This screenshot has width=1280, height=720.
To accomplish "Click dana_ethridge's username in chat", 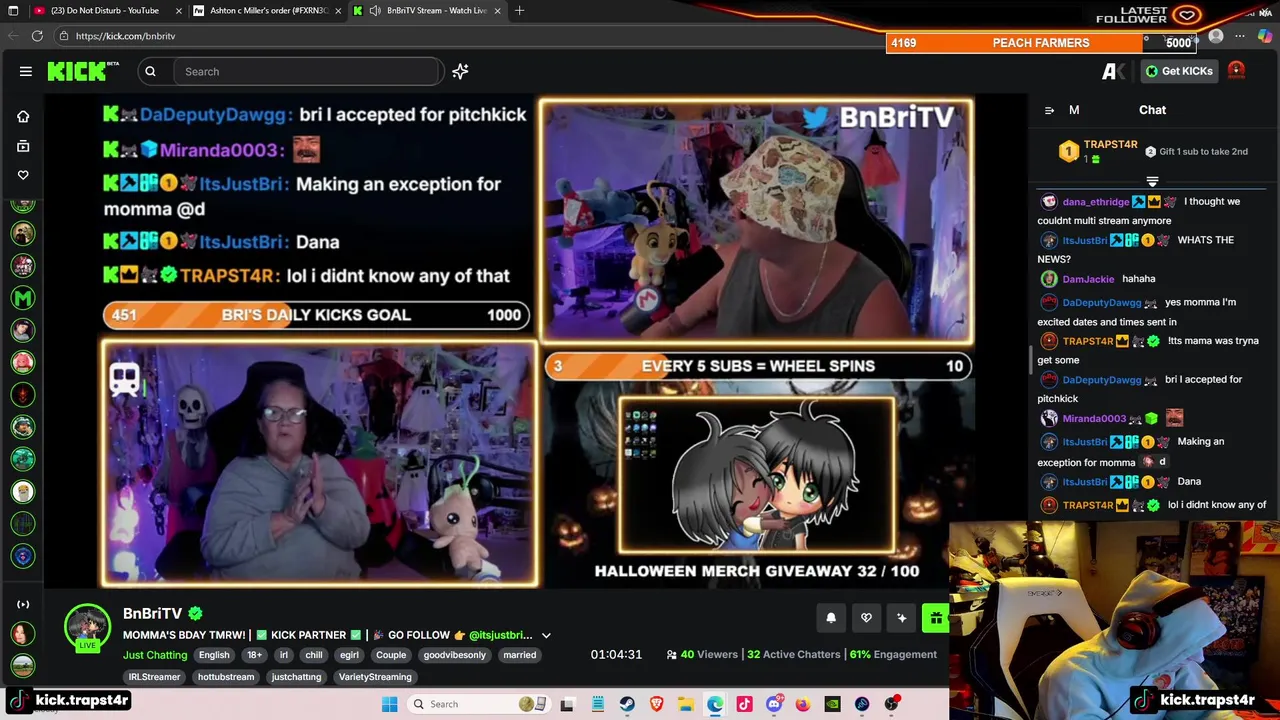I will click(1096, 202).
